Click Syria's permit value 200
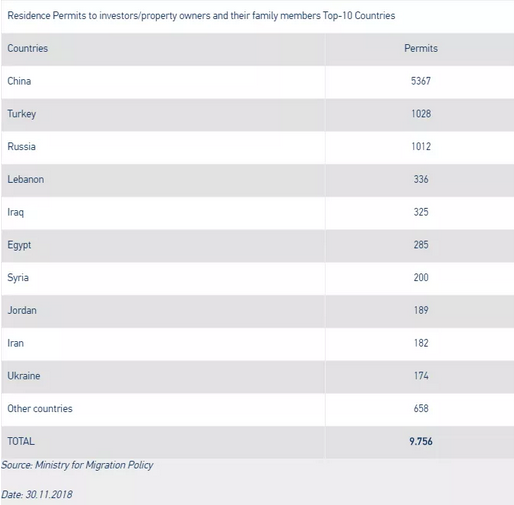This screenshot has width=514, height=505. [421, 277]
